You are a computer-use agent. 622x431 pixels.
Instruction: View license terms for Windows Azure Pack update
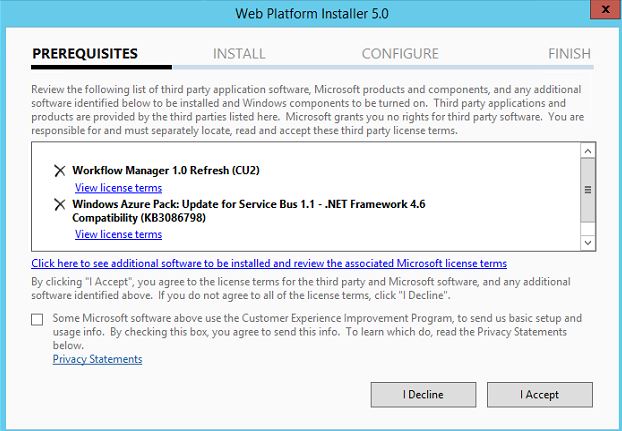pos(118,234)
